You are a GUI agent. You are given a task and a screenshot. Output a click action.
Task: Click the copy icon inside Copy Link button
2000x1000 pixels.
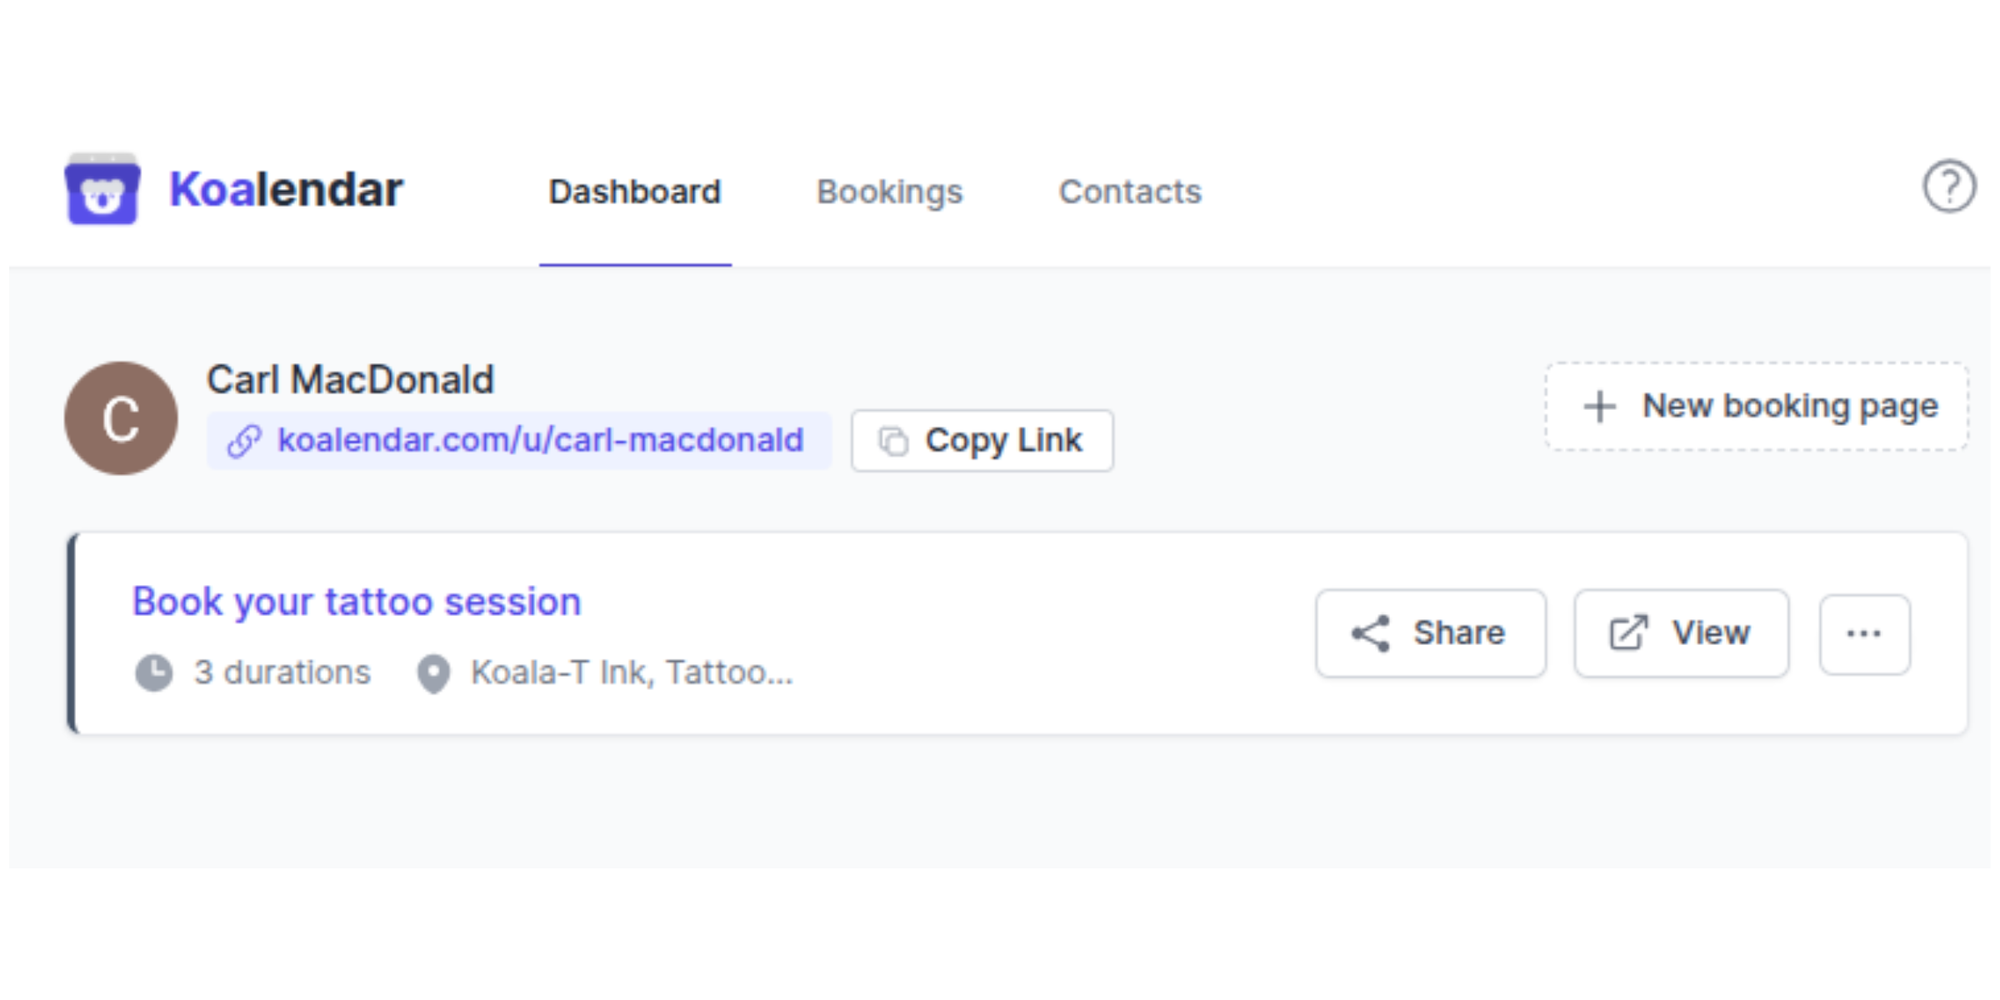(x=893, y=440)
